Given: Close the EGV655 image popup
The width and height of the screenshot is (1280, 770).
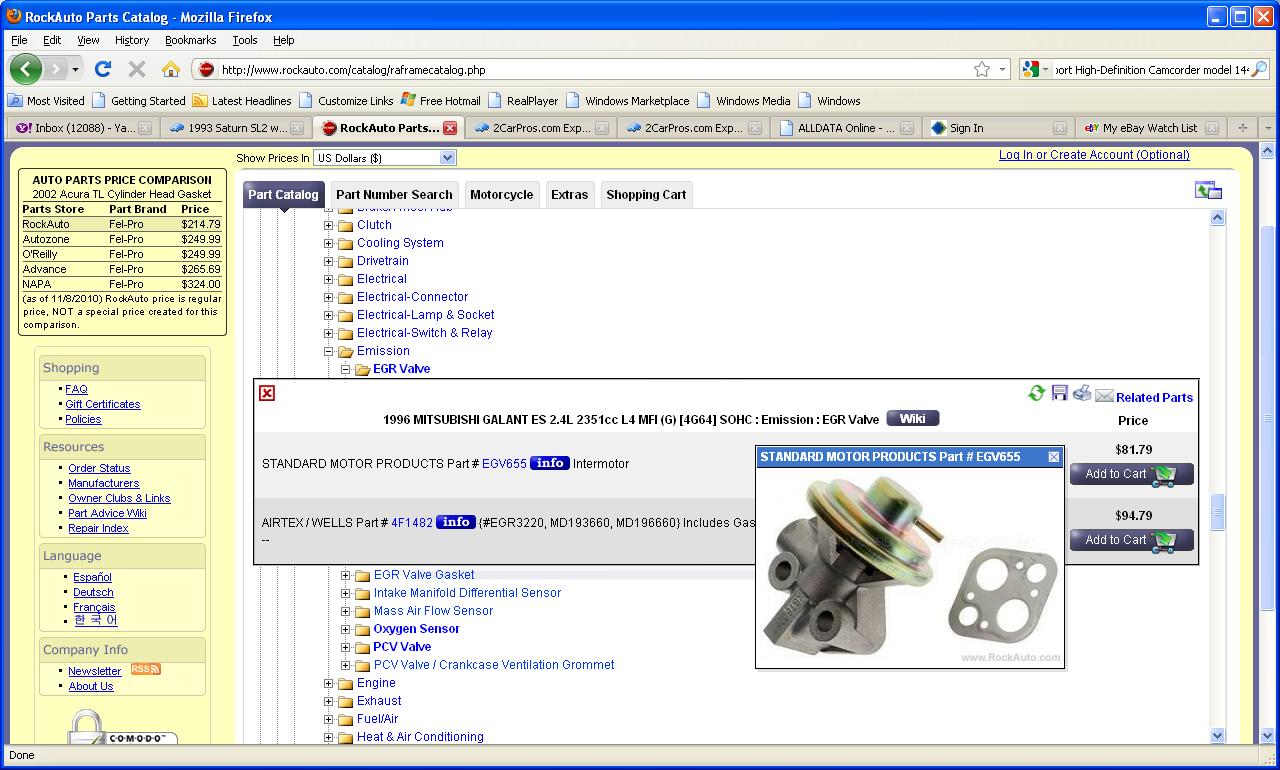Looking at the screenshot, I should pos(1054,457).
